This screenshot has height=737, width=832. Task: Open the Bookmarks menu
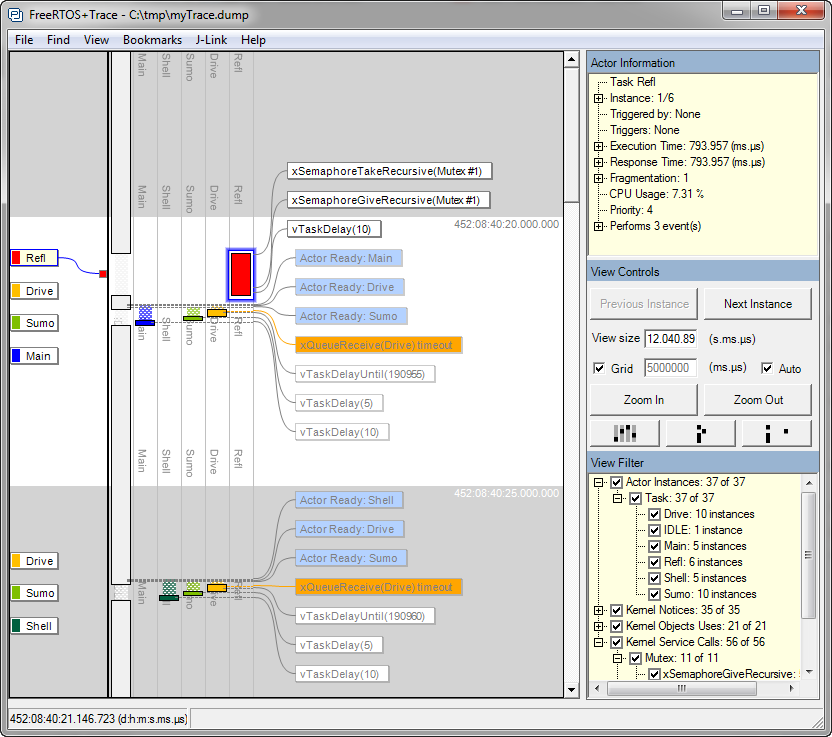(152, 40)
